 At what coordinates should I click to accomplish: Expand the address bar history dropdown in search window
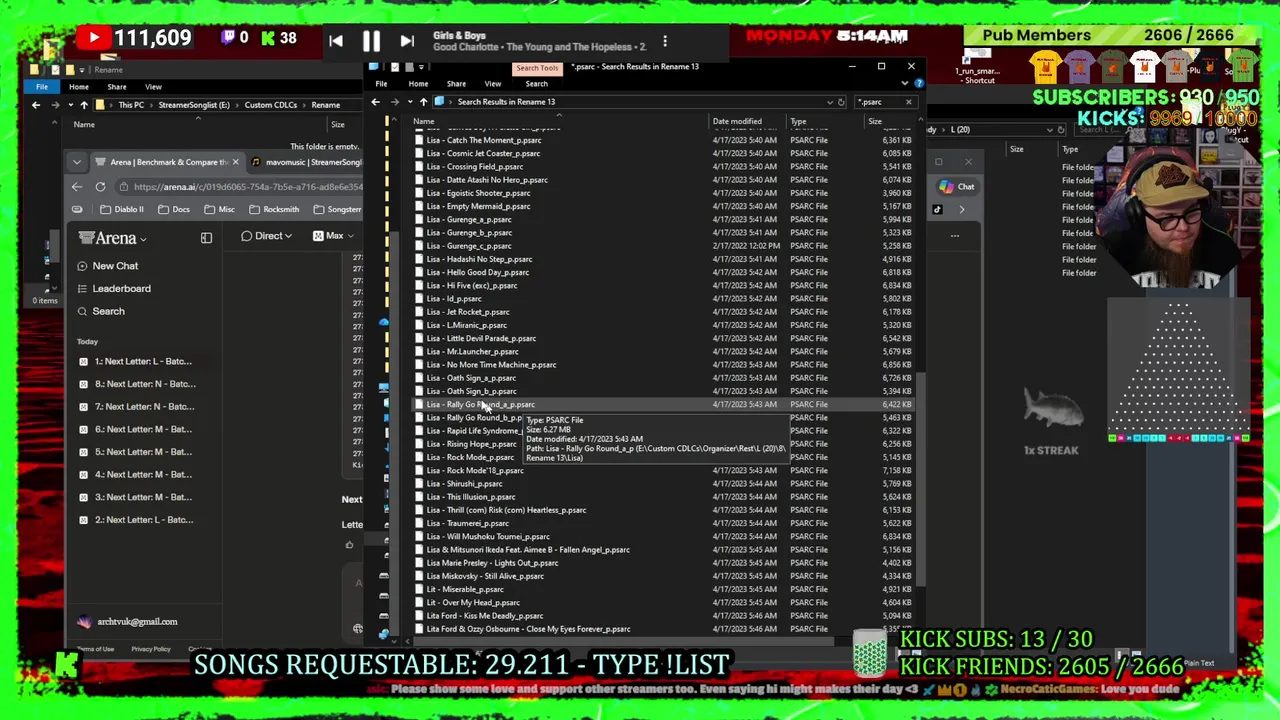829,102
